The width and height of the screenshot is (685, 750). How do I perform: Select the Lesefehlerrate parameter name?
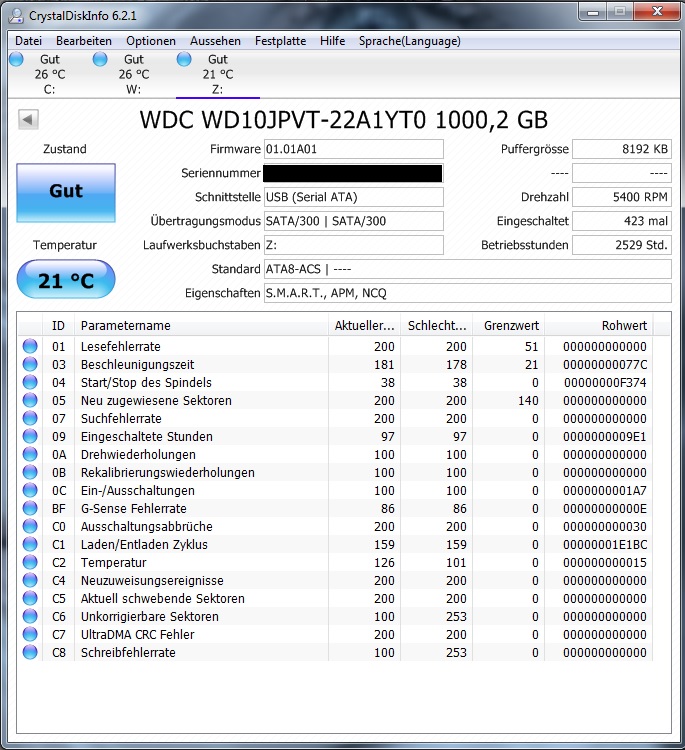pyautogui.click(x=121, y=346)
